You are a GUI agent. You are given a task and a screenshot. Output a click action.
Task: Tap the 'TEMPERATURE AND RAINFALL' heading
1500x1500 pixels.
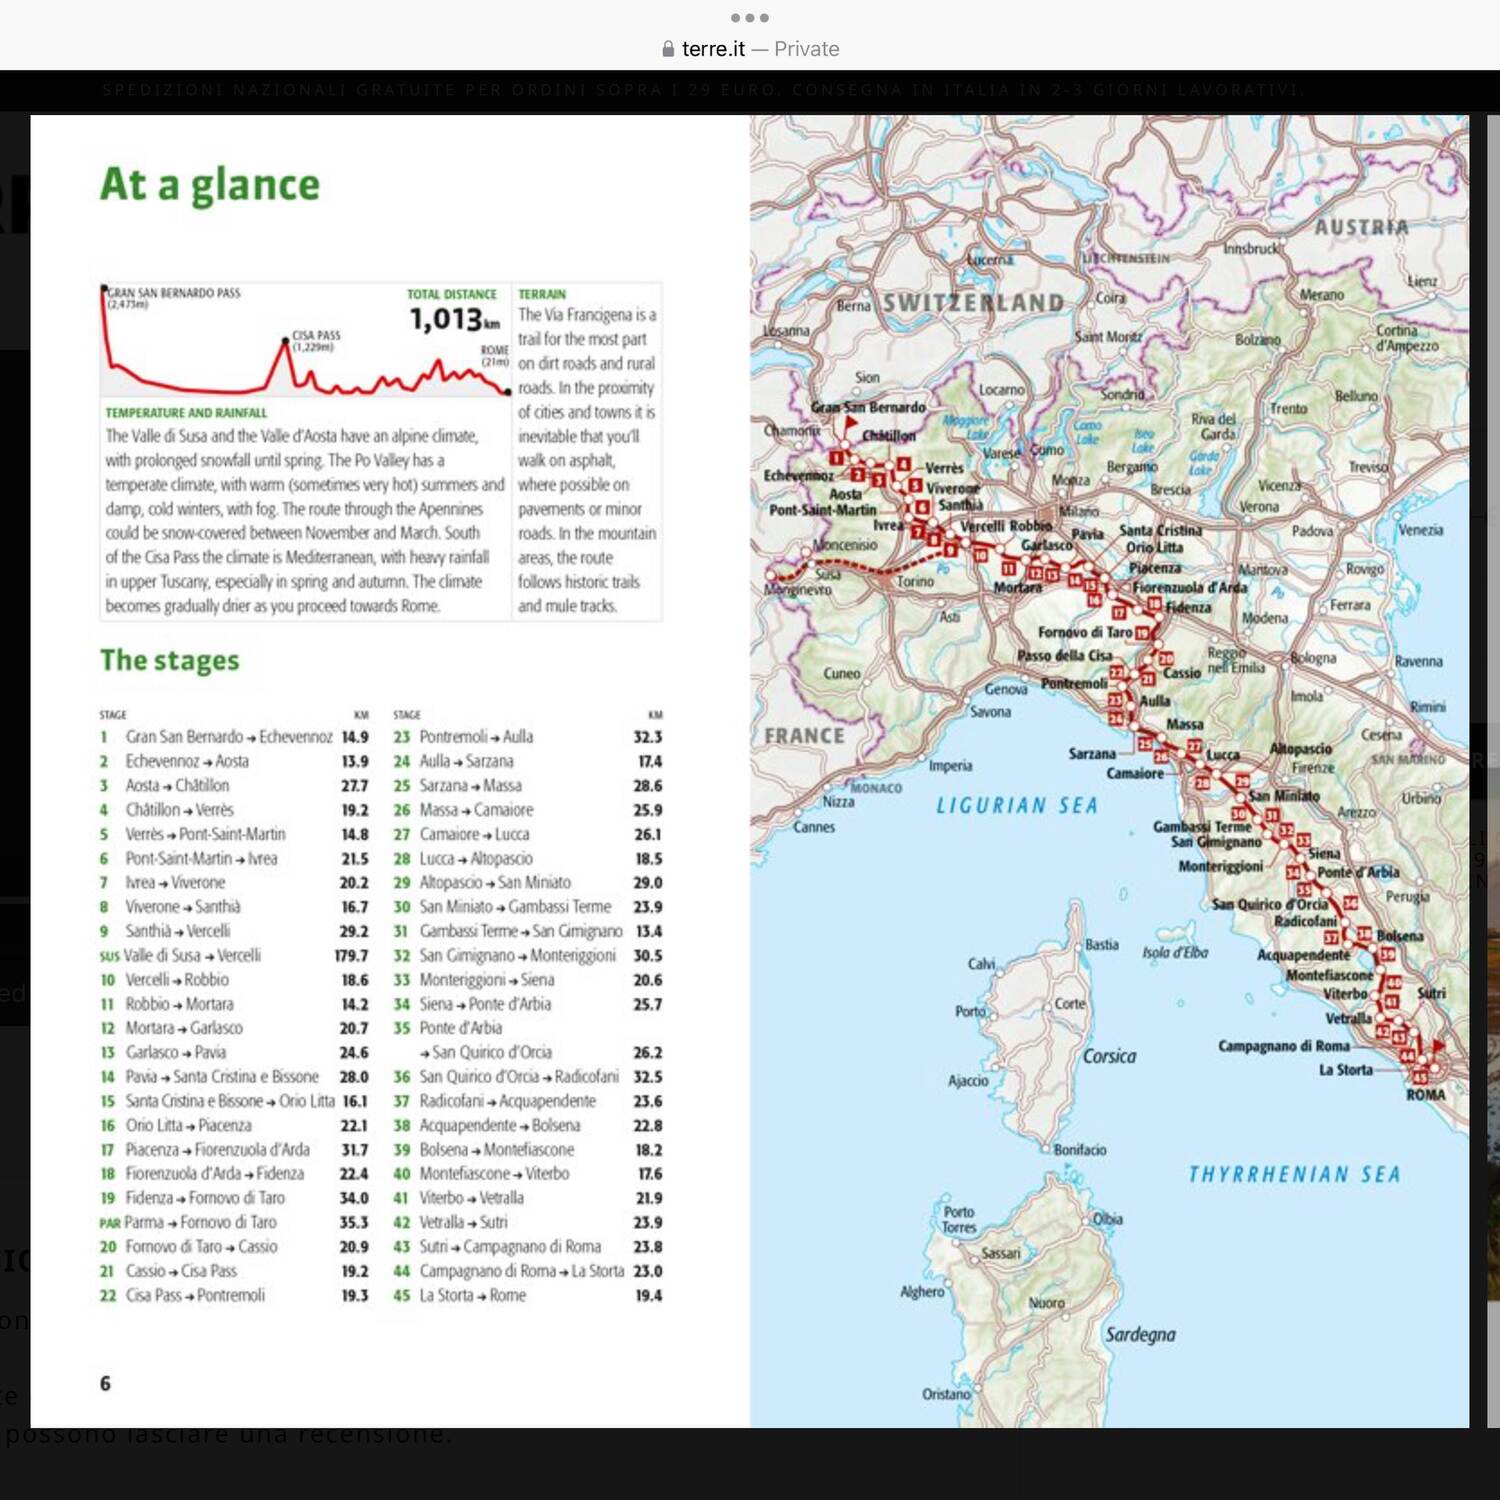(x=186, y=412)
